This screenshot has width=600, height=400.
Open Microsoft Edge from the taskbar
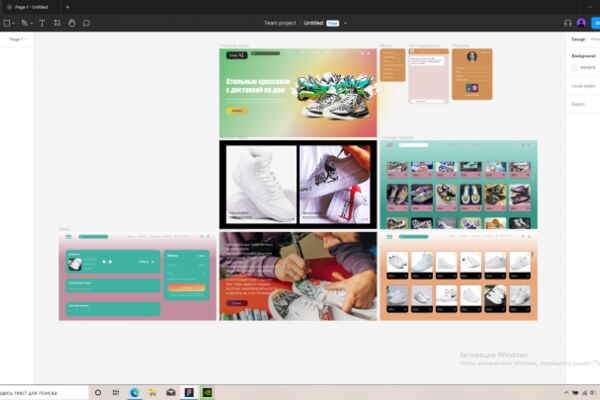[134, 392]
